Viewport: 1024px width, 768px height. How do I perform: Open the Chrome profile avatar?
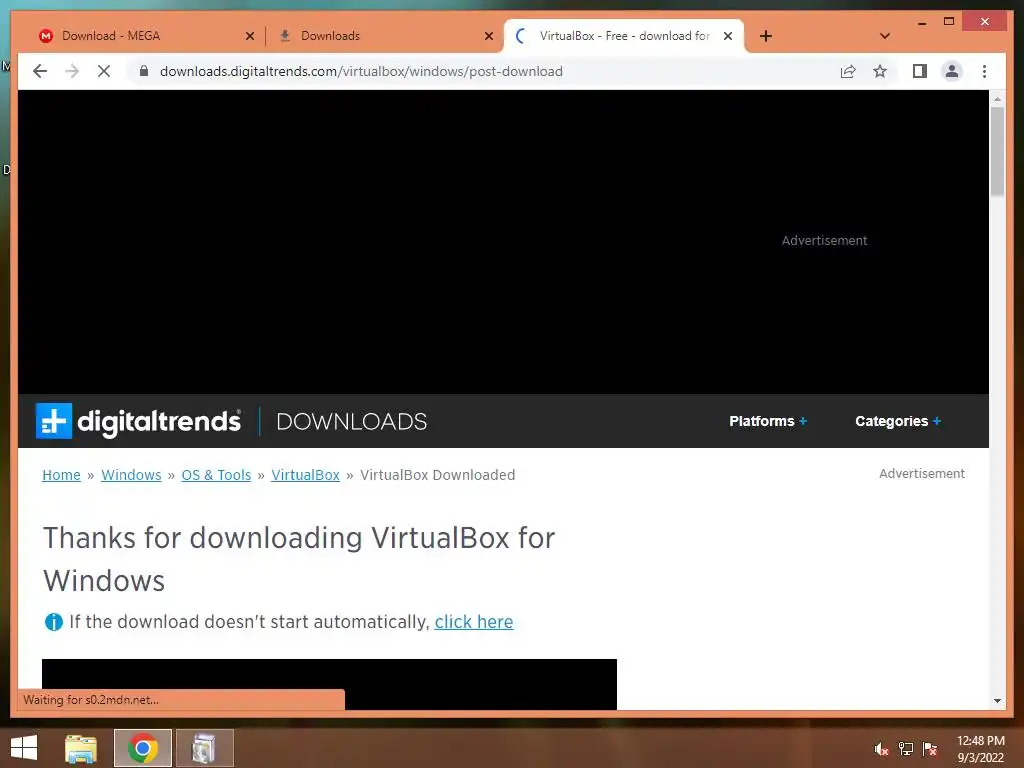tap(952, 71)
